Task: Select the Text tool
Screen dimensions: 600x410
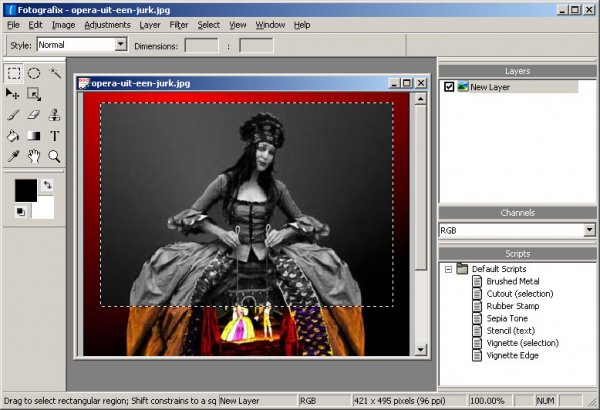Action: click(x=55, y=136)
